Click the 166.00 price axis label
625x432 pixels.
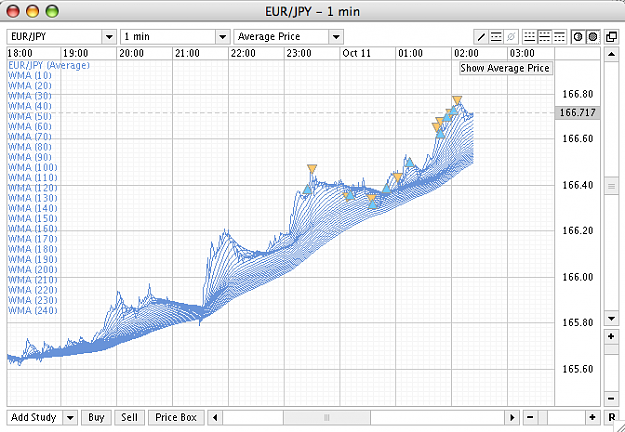(x=578, y=277)
